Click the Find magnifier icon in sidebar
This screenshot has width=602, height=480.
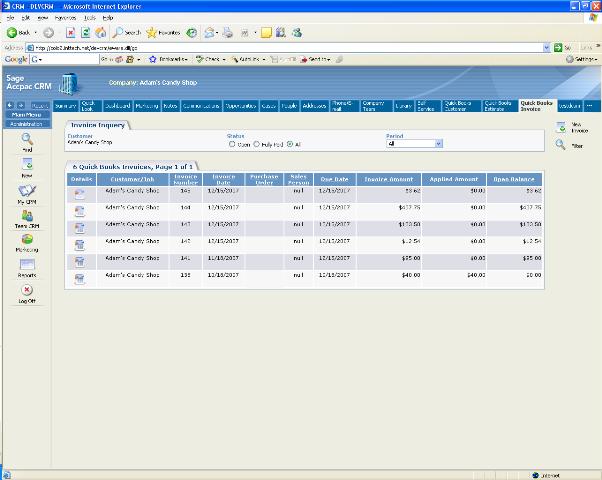pos(27,140)
